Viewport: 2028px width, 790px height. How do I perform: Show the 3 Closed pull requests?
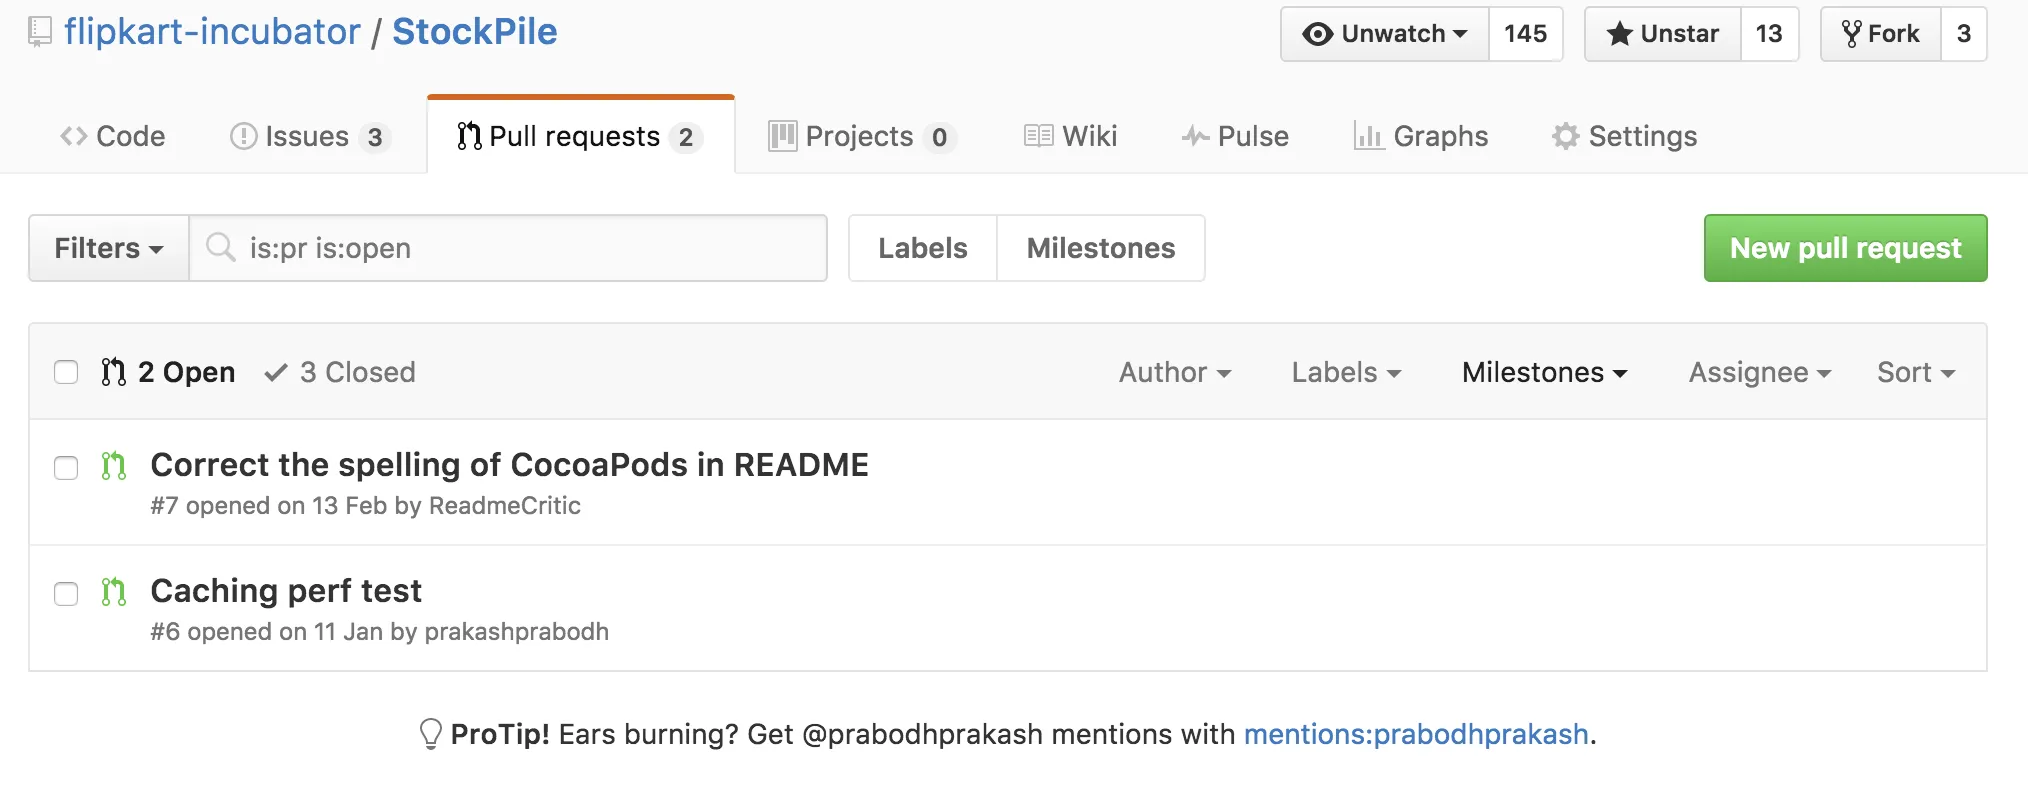pyautogui.click(x=340, y=372)
